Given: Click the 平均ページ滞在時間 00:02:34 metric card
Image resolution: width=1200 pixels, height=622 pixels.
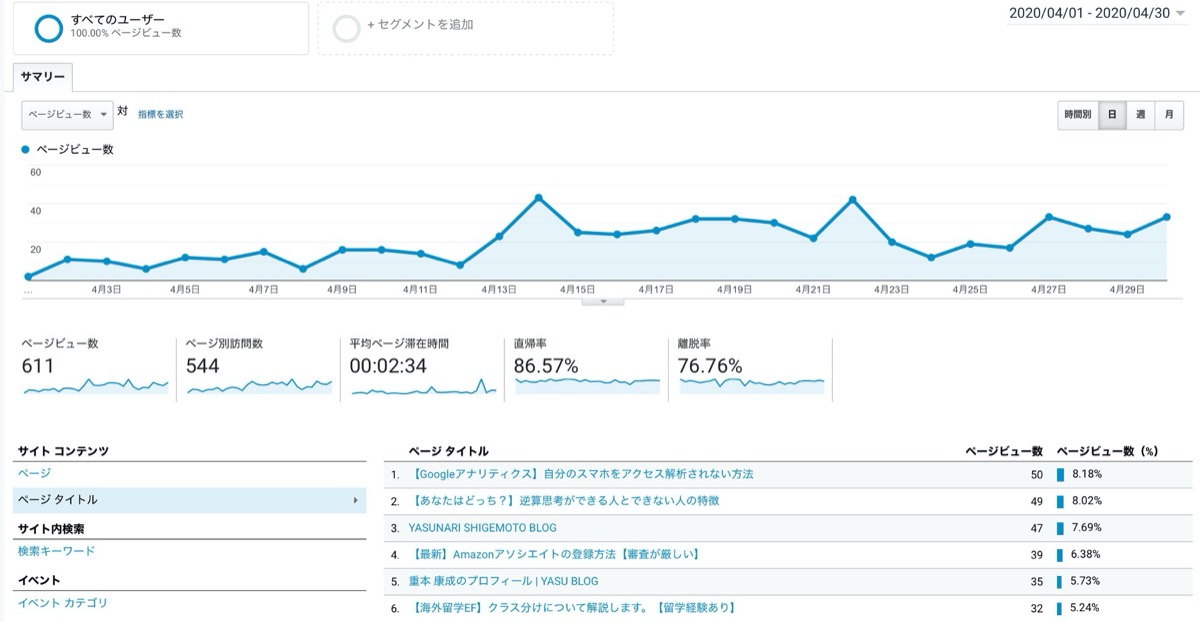Looking at the screenshot, I should [423, 368].
